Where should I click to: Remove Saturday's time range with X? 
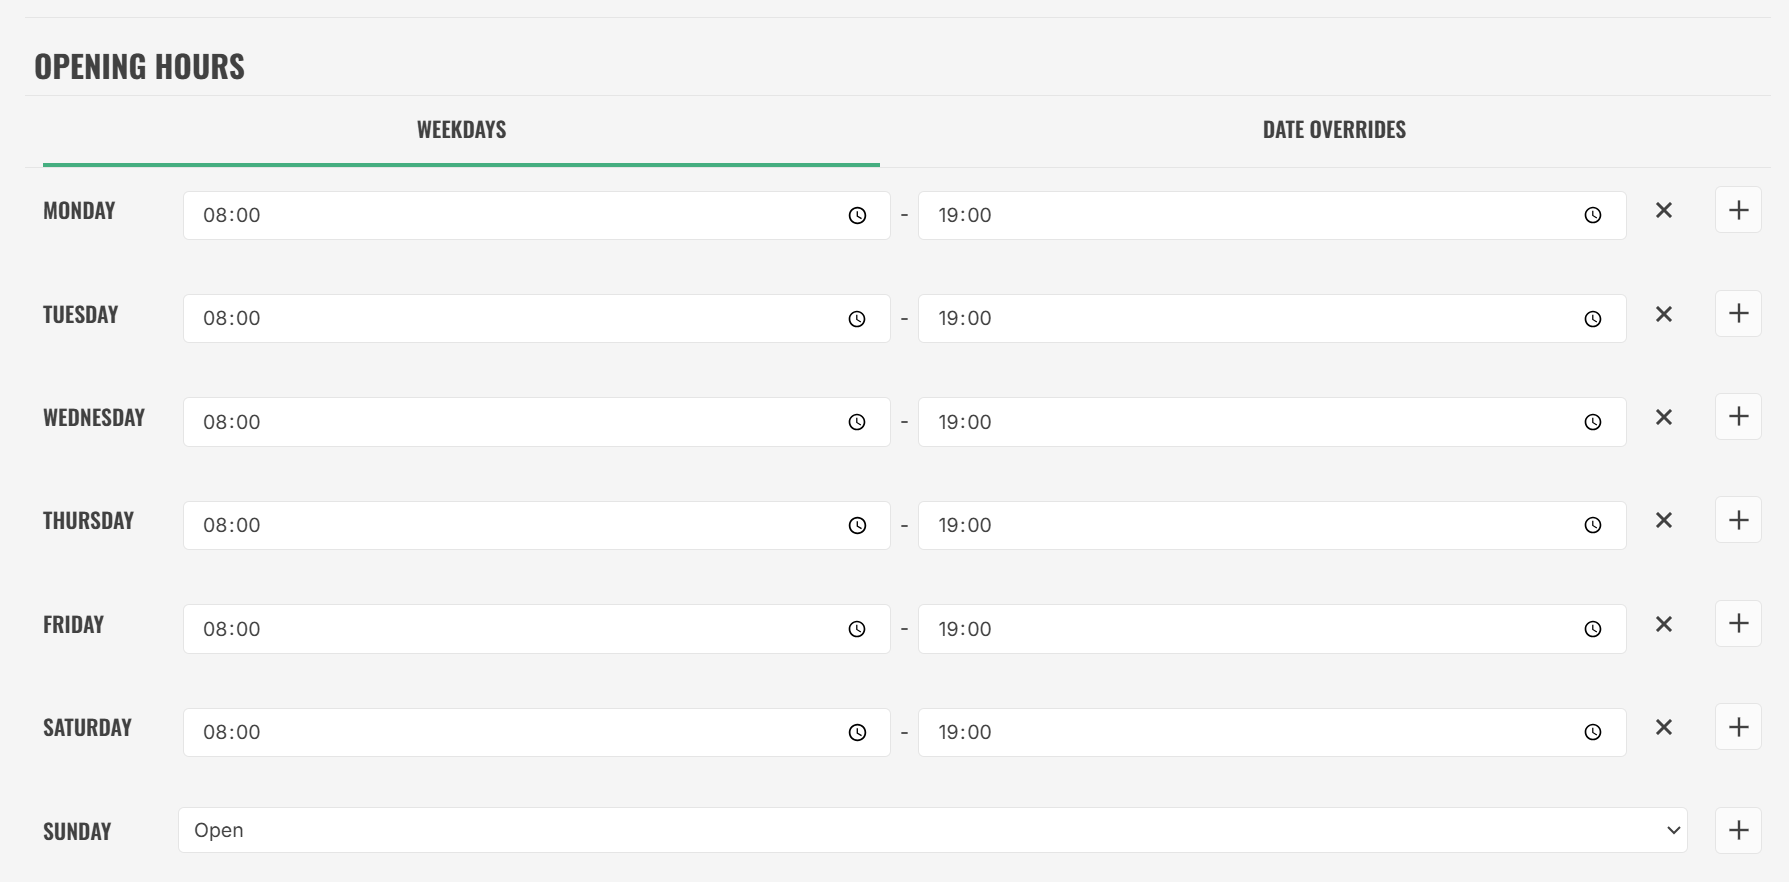click(x=1663, y=727)
